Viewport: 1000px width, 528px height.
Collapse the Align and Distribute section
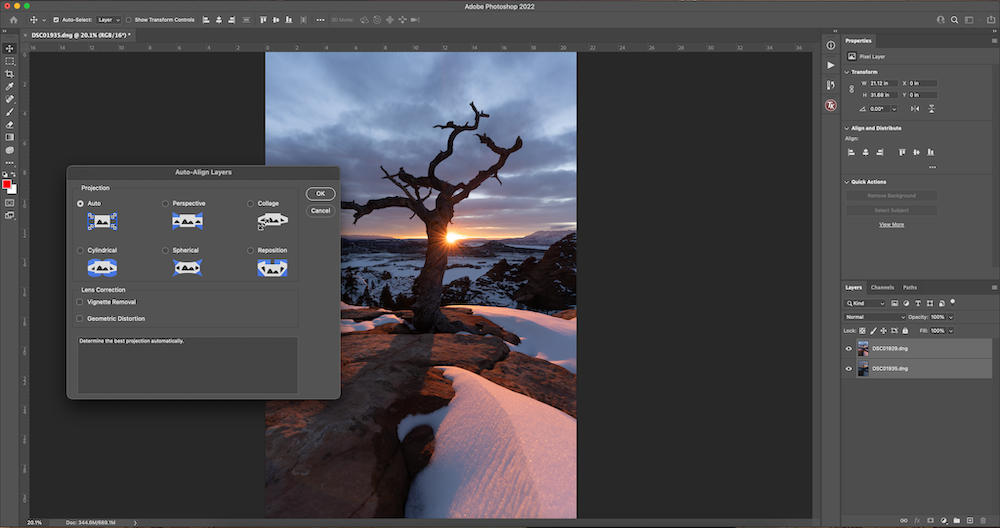(846, 128)
